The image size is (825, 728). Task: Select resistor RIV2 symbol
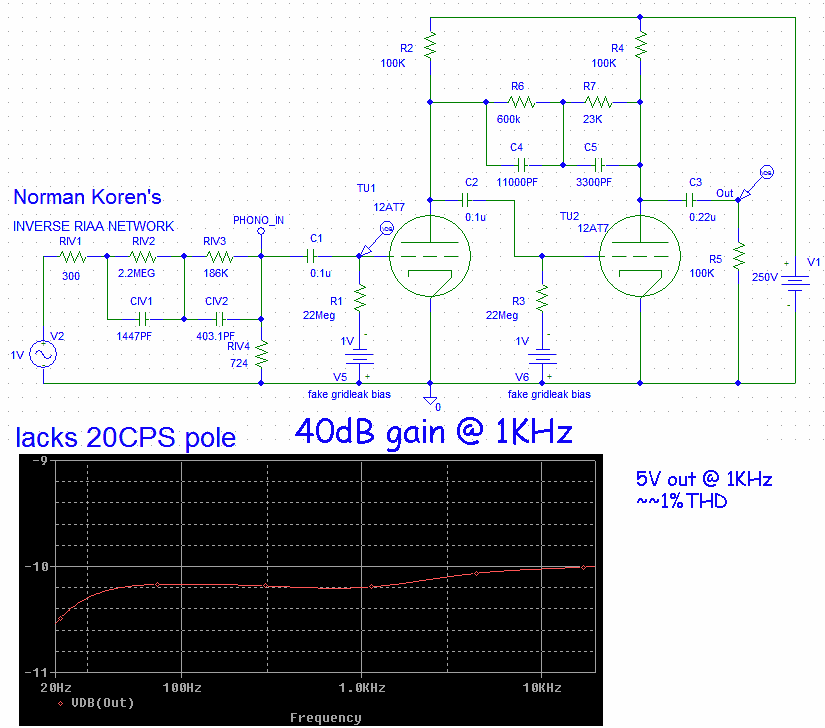[143, 257]
